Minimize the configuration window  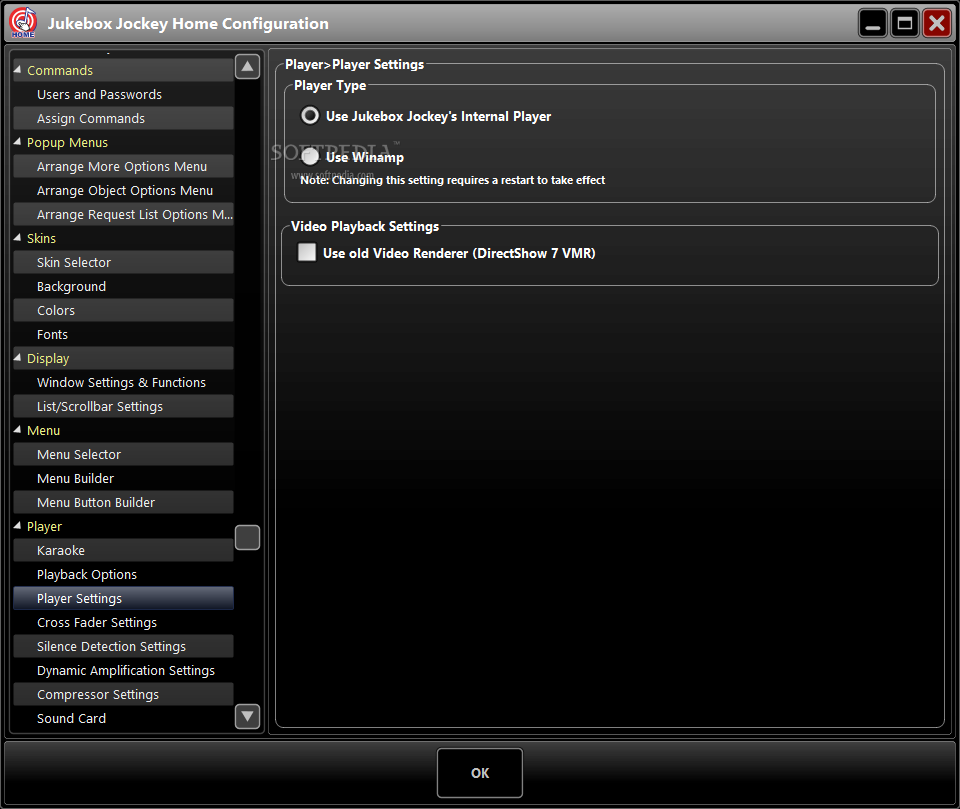[x=873, y=24]
